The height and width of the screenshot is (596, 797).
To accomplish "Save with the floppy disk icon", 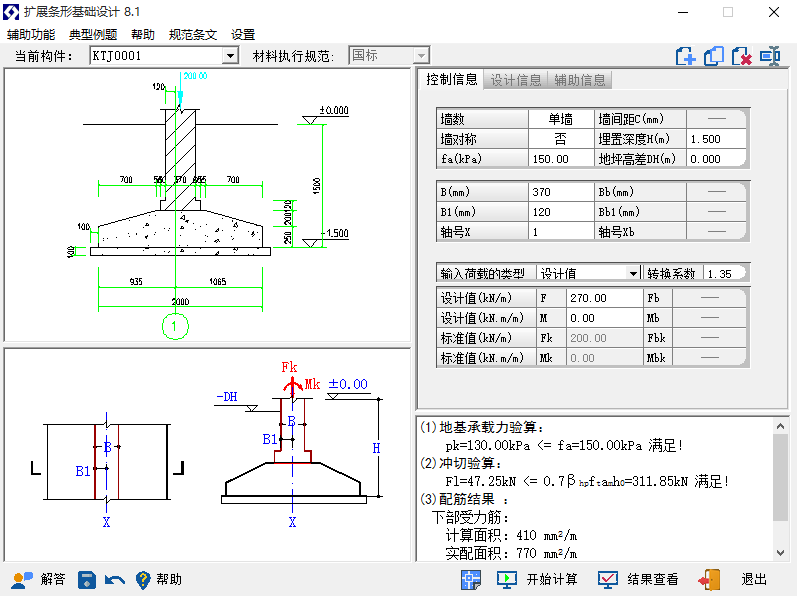I will 87,580.
